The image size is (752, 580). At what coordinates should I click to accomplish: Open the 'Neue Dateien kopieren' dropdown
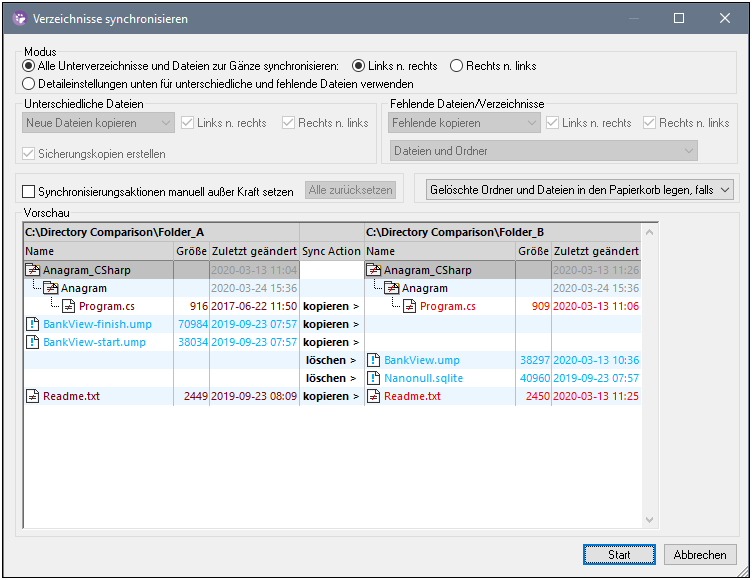click(x=98, y=123)
